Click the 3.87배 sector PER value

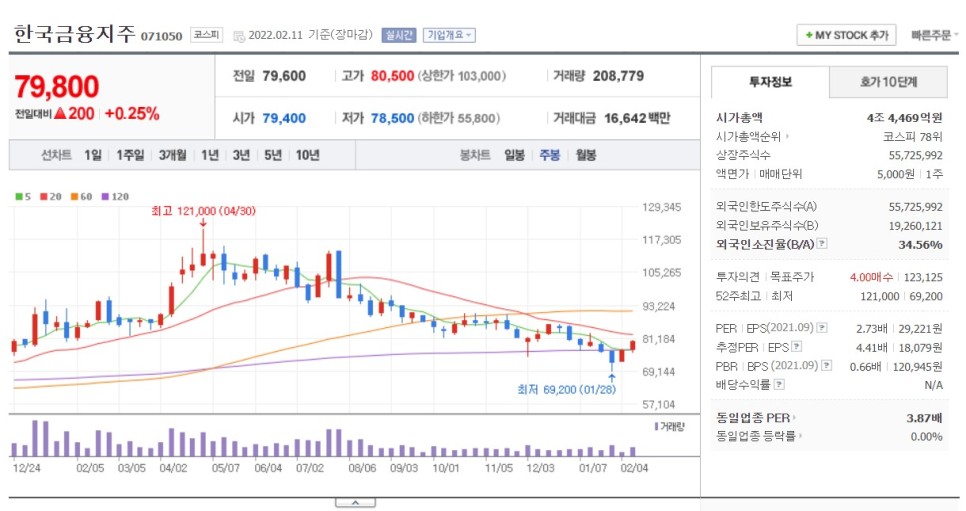(x=924, y=418)
